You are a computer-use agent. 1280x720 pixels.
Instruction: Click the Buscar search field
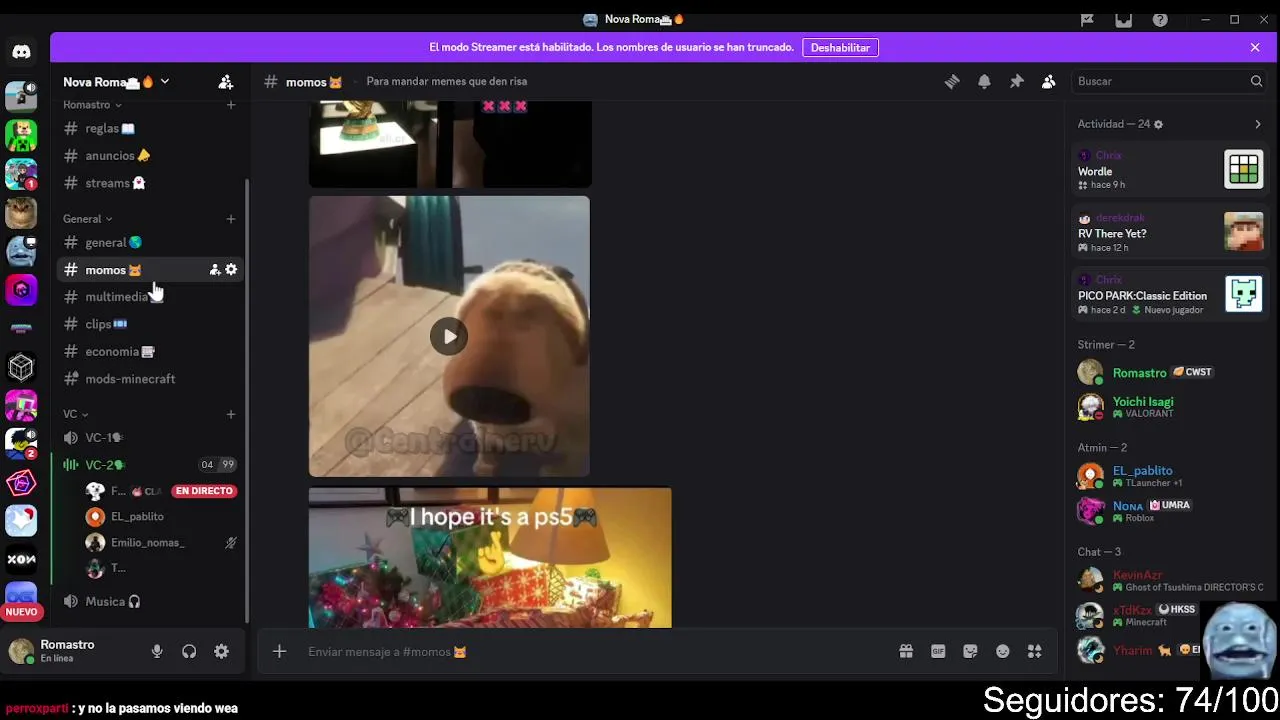1167,82
